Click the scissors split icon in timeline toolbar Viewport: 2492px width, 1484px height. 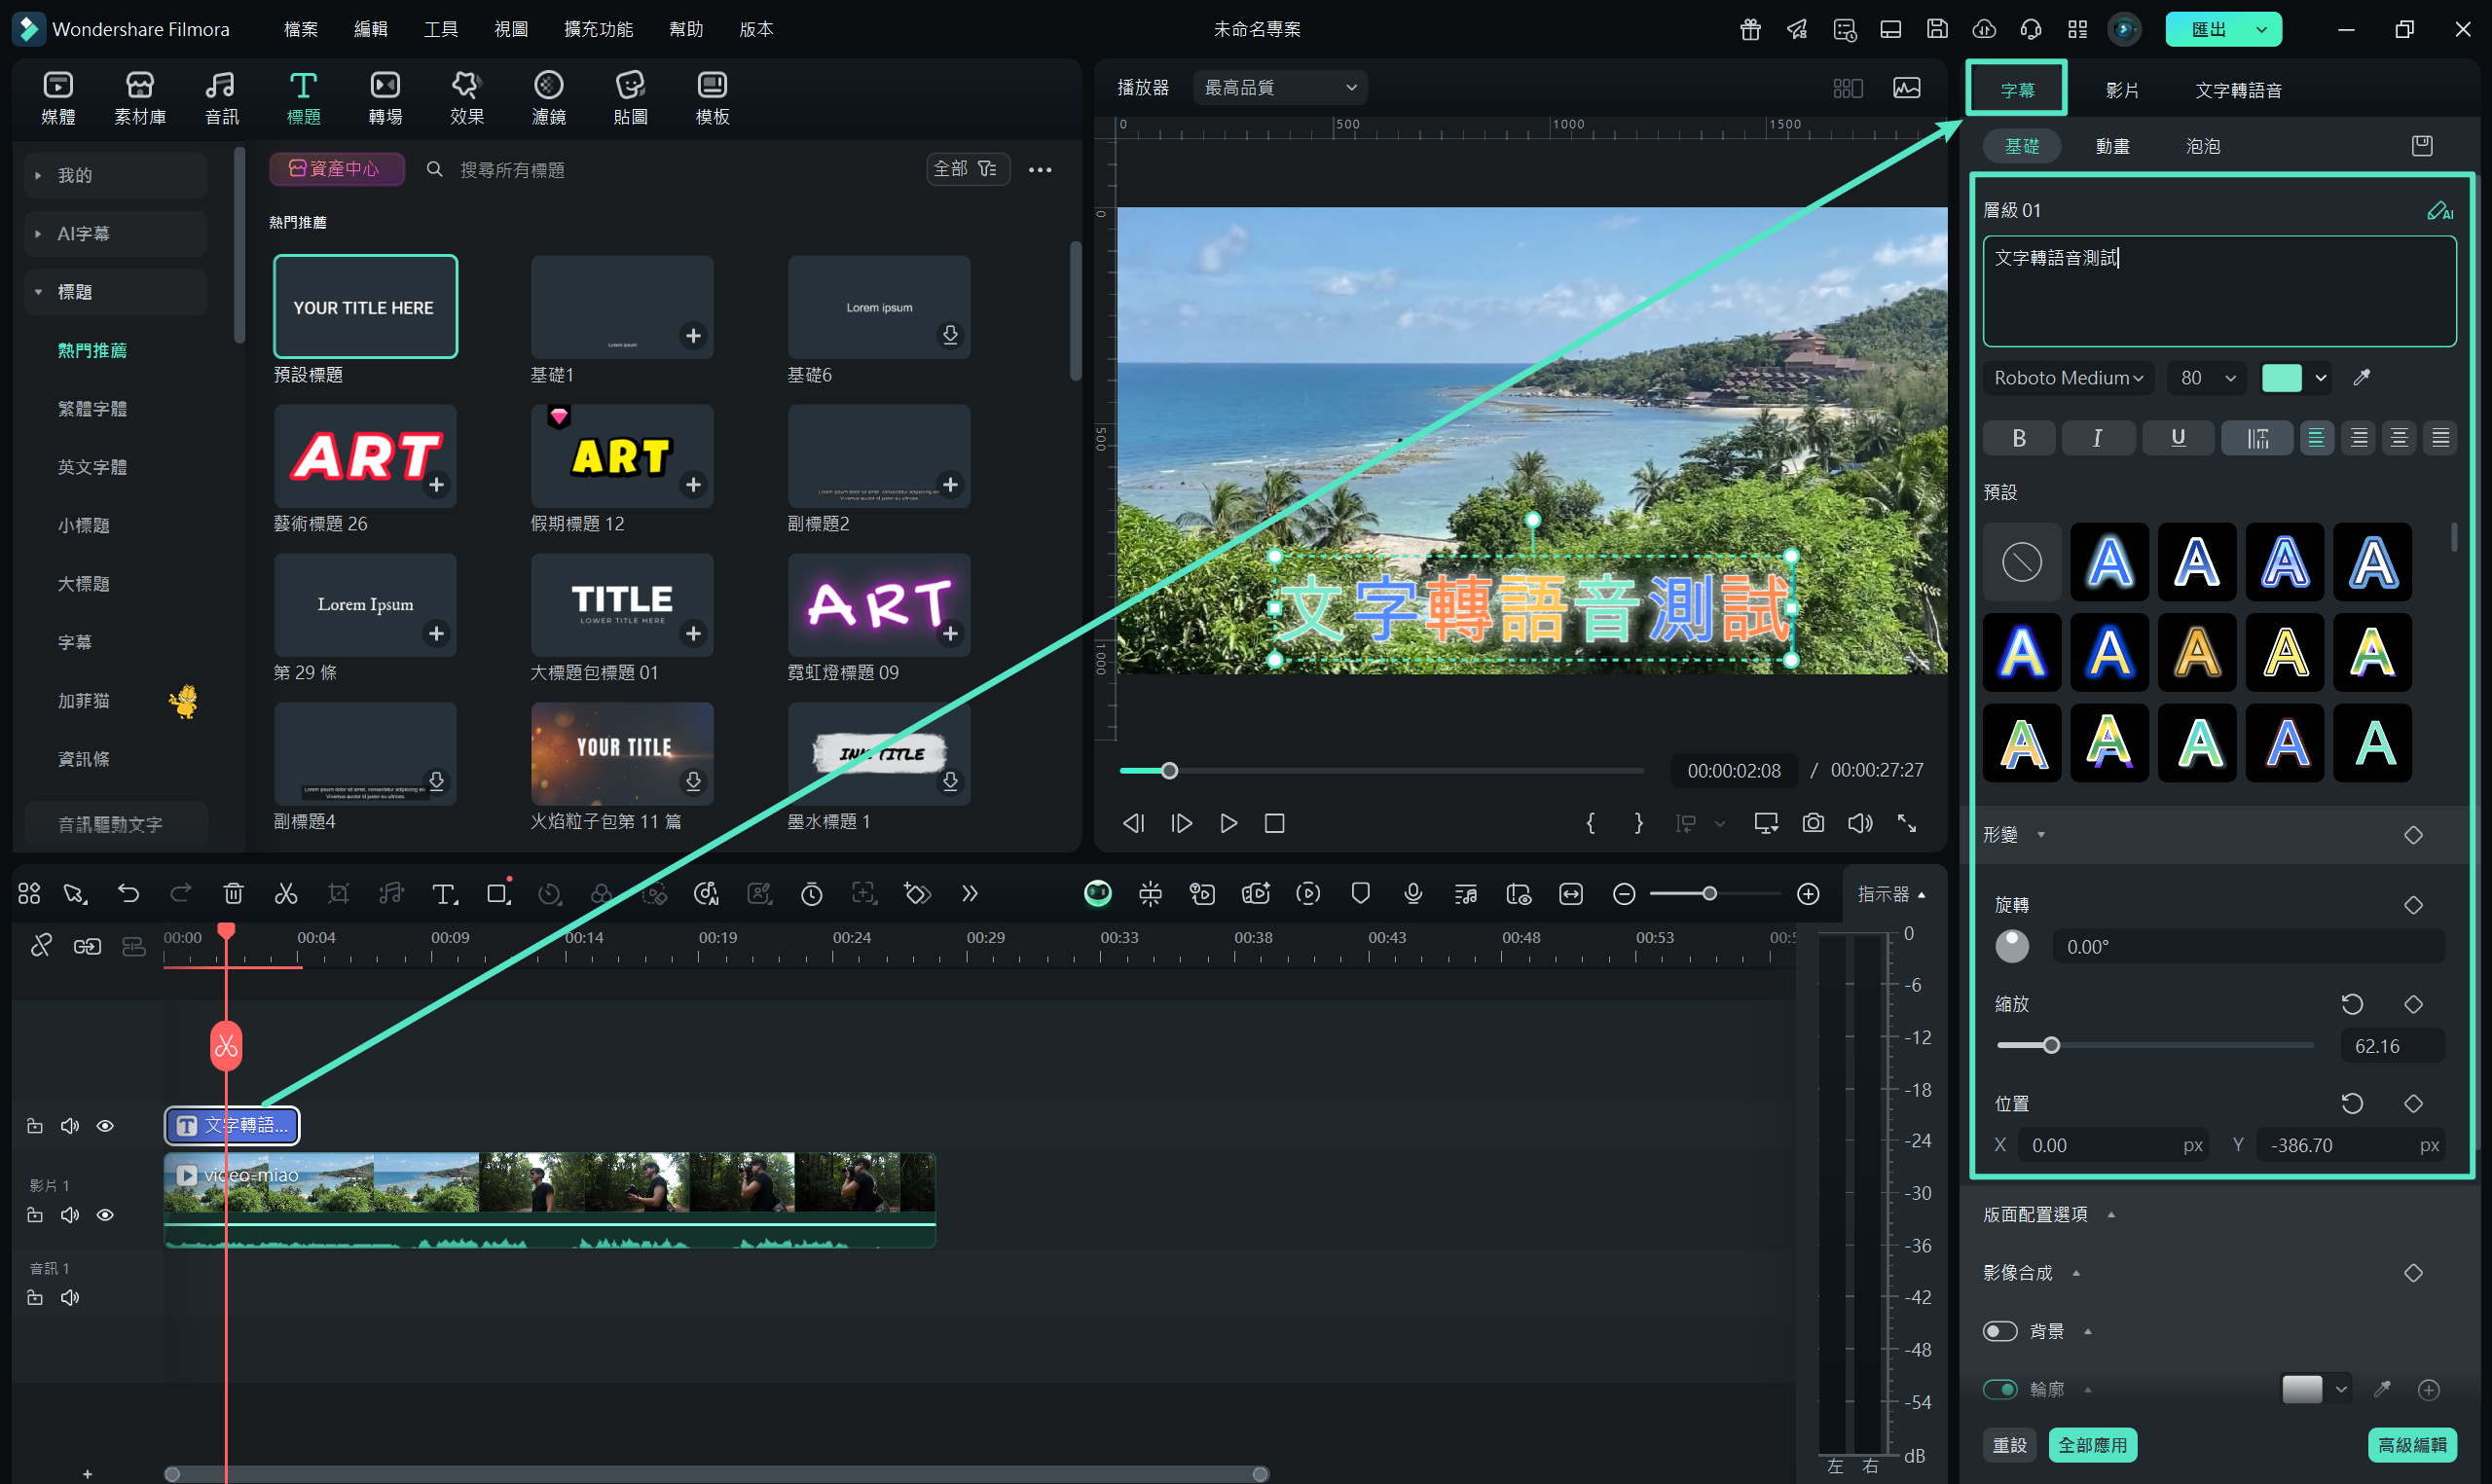(x=286, y=893)
